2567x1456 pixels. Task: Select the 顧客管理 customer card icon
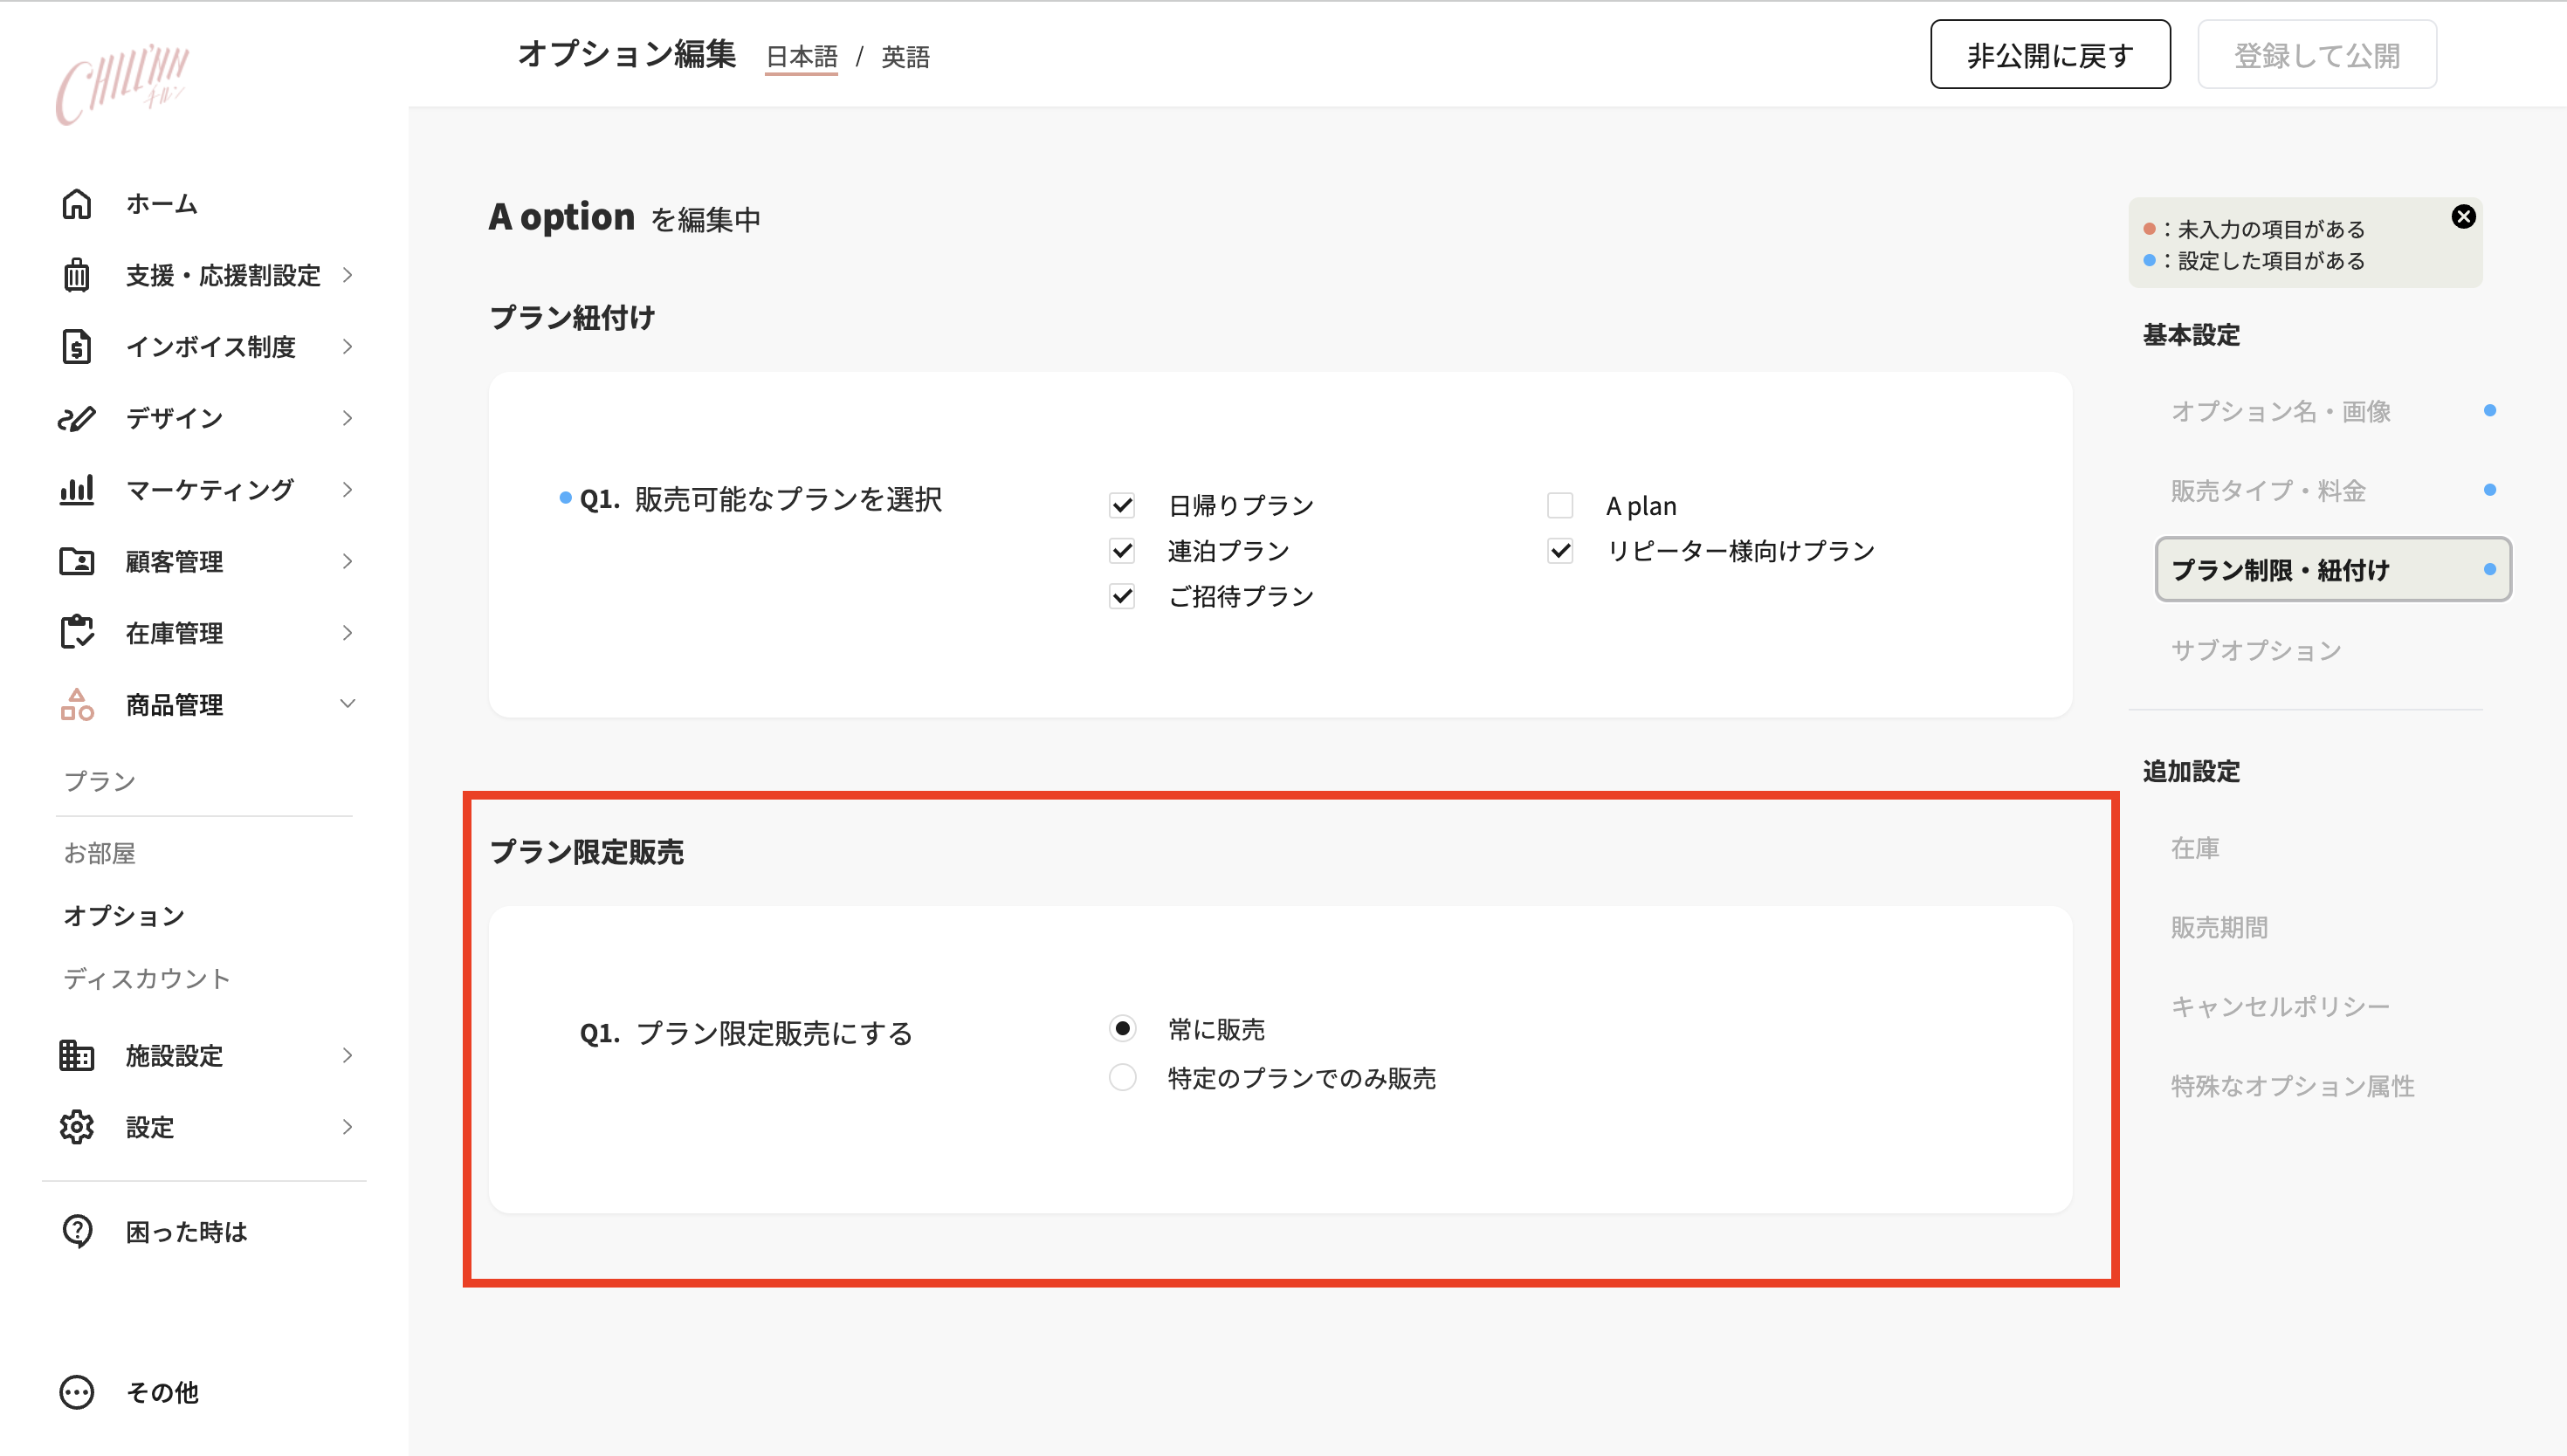click(x=77, y=561)
